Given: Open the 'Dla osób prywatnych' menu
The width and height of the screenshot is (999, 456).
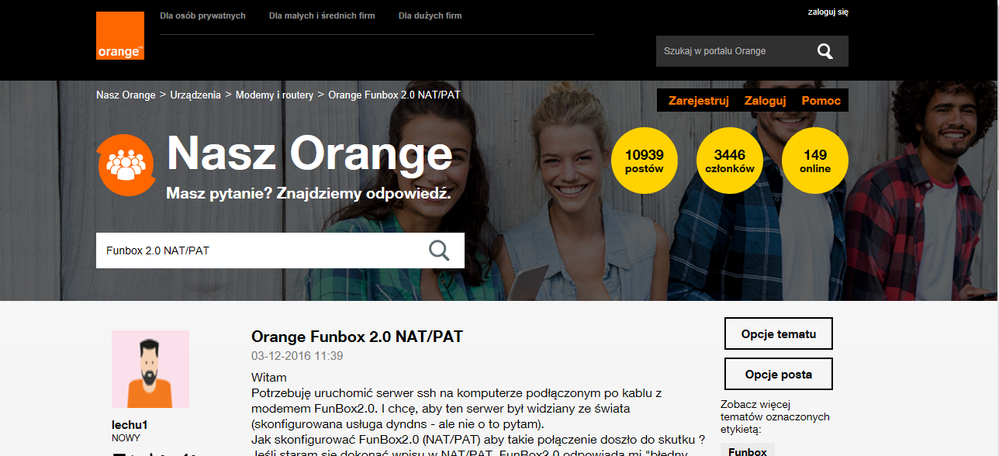Looking at the screenshot, I should (202, 16).
